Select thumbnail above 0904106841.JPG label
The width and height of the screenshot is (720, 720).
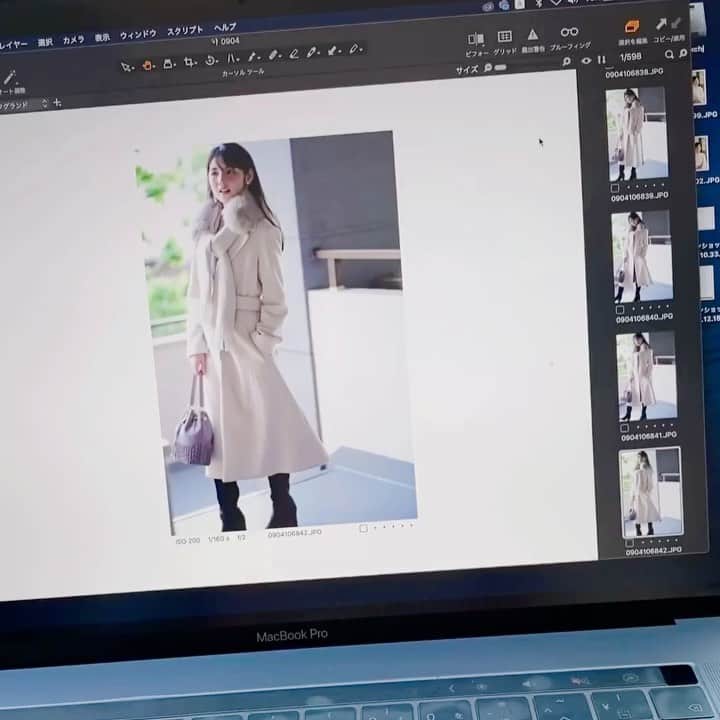(x=647, y=377)
